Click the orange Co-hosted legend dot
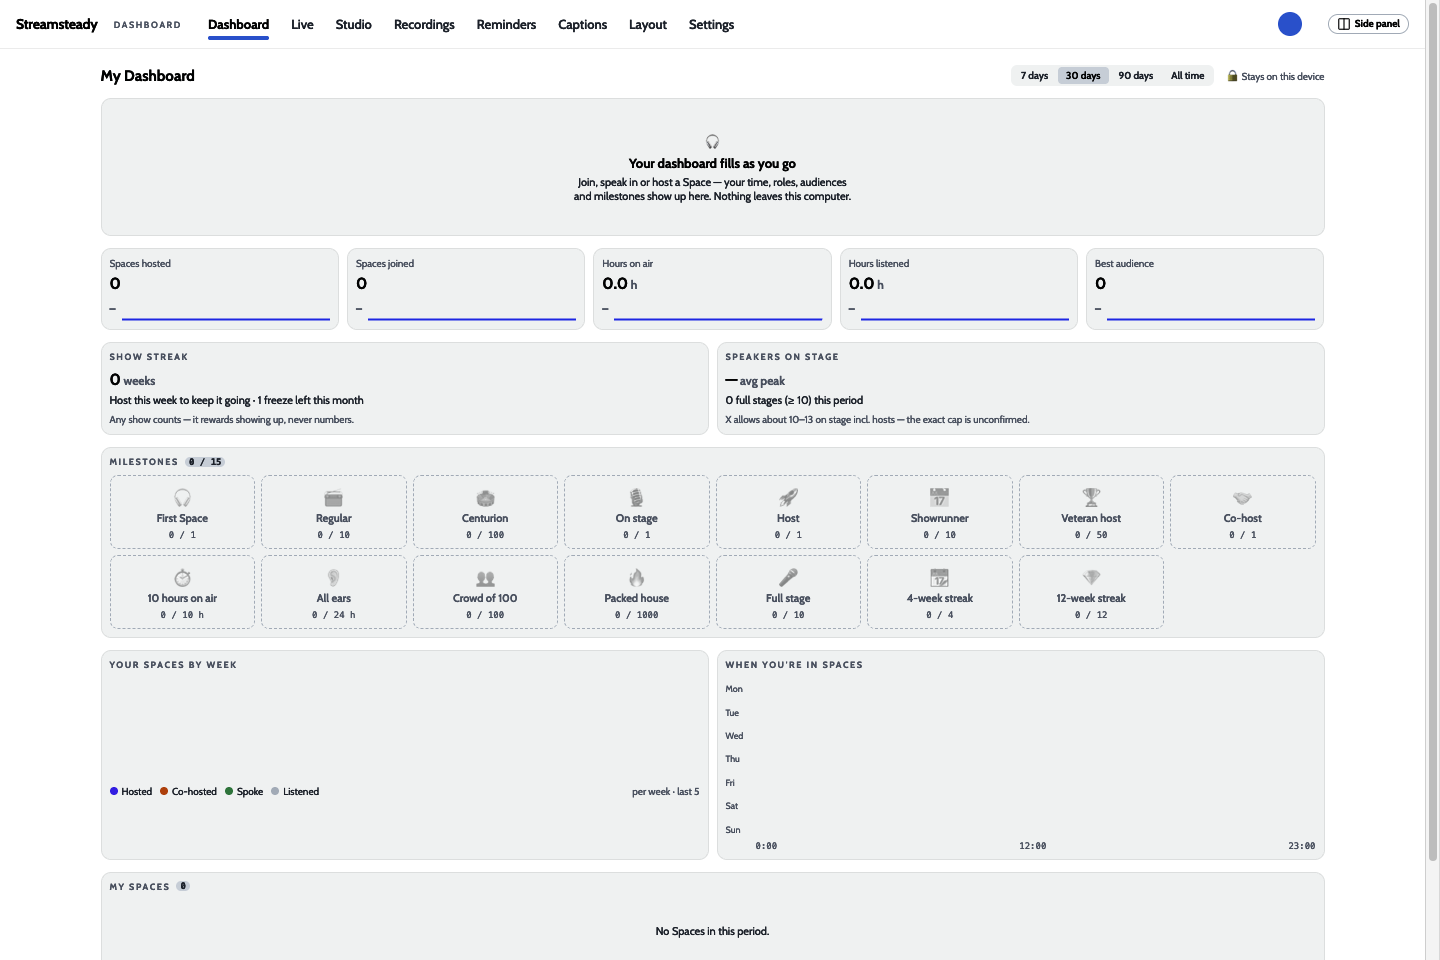Screen dimensions: 1440x960 click(164, 791)
